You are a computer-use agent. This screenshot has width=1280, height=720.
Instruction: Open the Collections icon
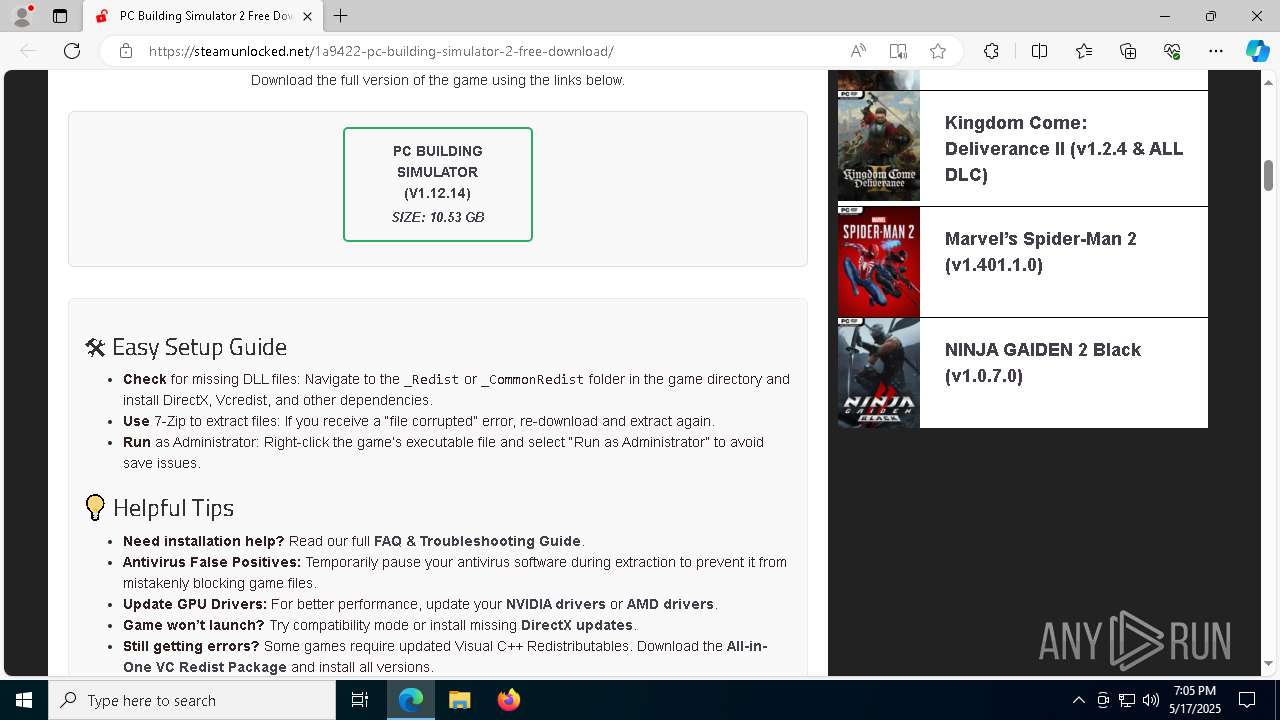[x=1128, y=51]
